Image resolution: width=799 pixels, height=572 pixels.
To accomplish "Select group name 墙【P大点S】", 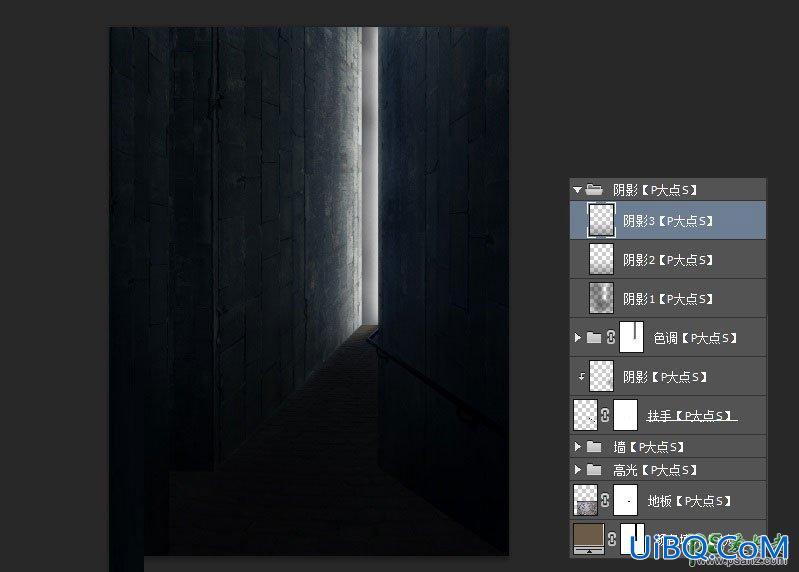I will coord(648,447).
